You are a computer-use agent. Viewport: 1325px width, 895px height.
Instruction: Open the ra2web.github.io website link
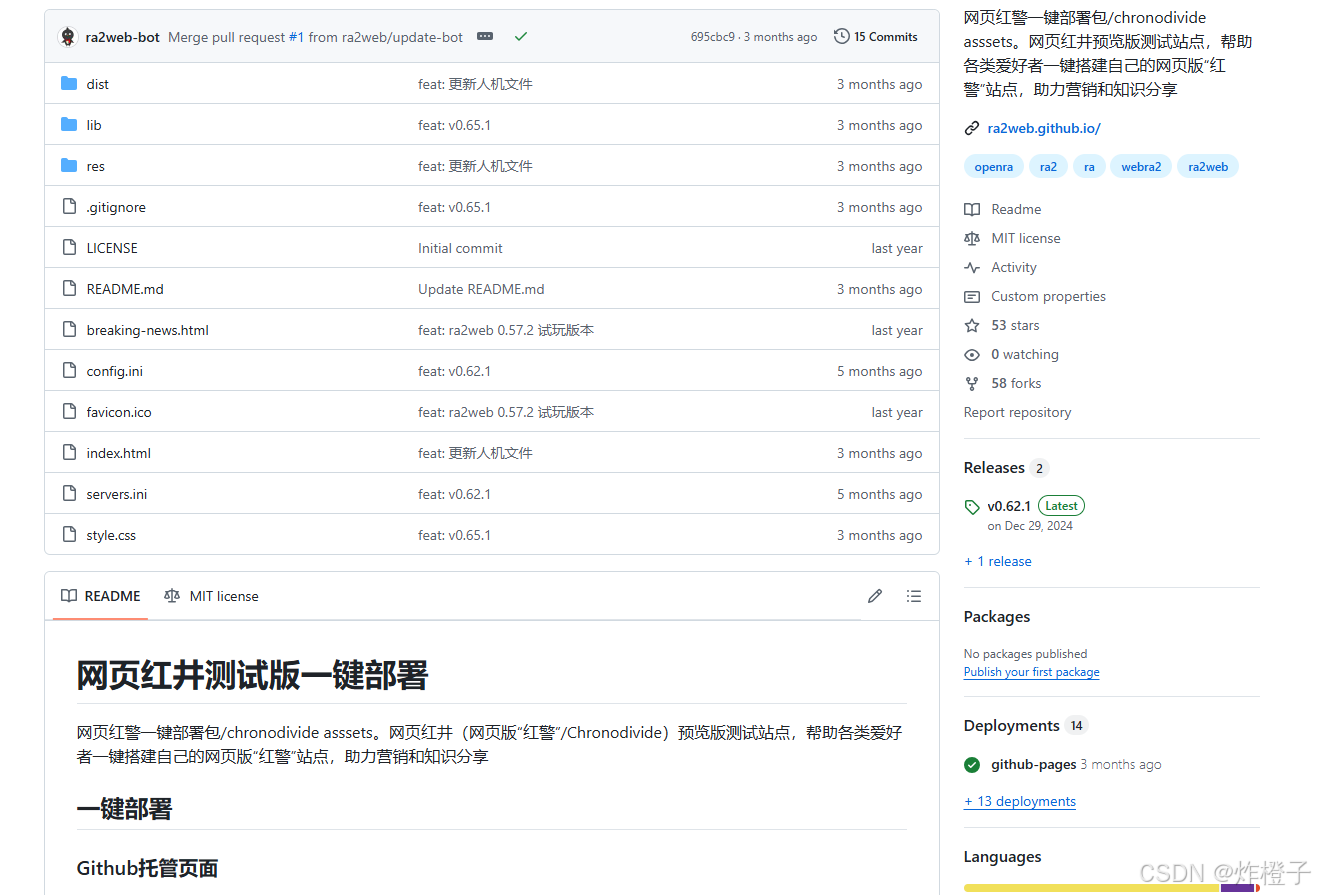(1044, 128)
